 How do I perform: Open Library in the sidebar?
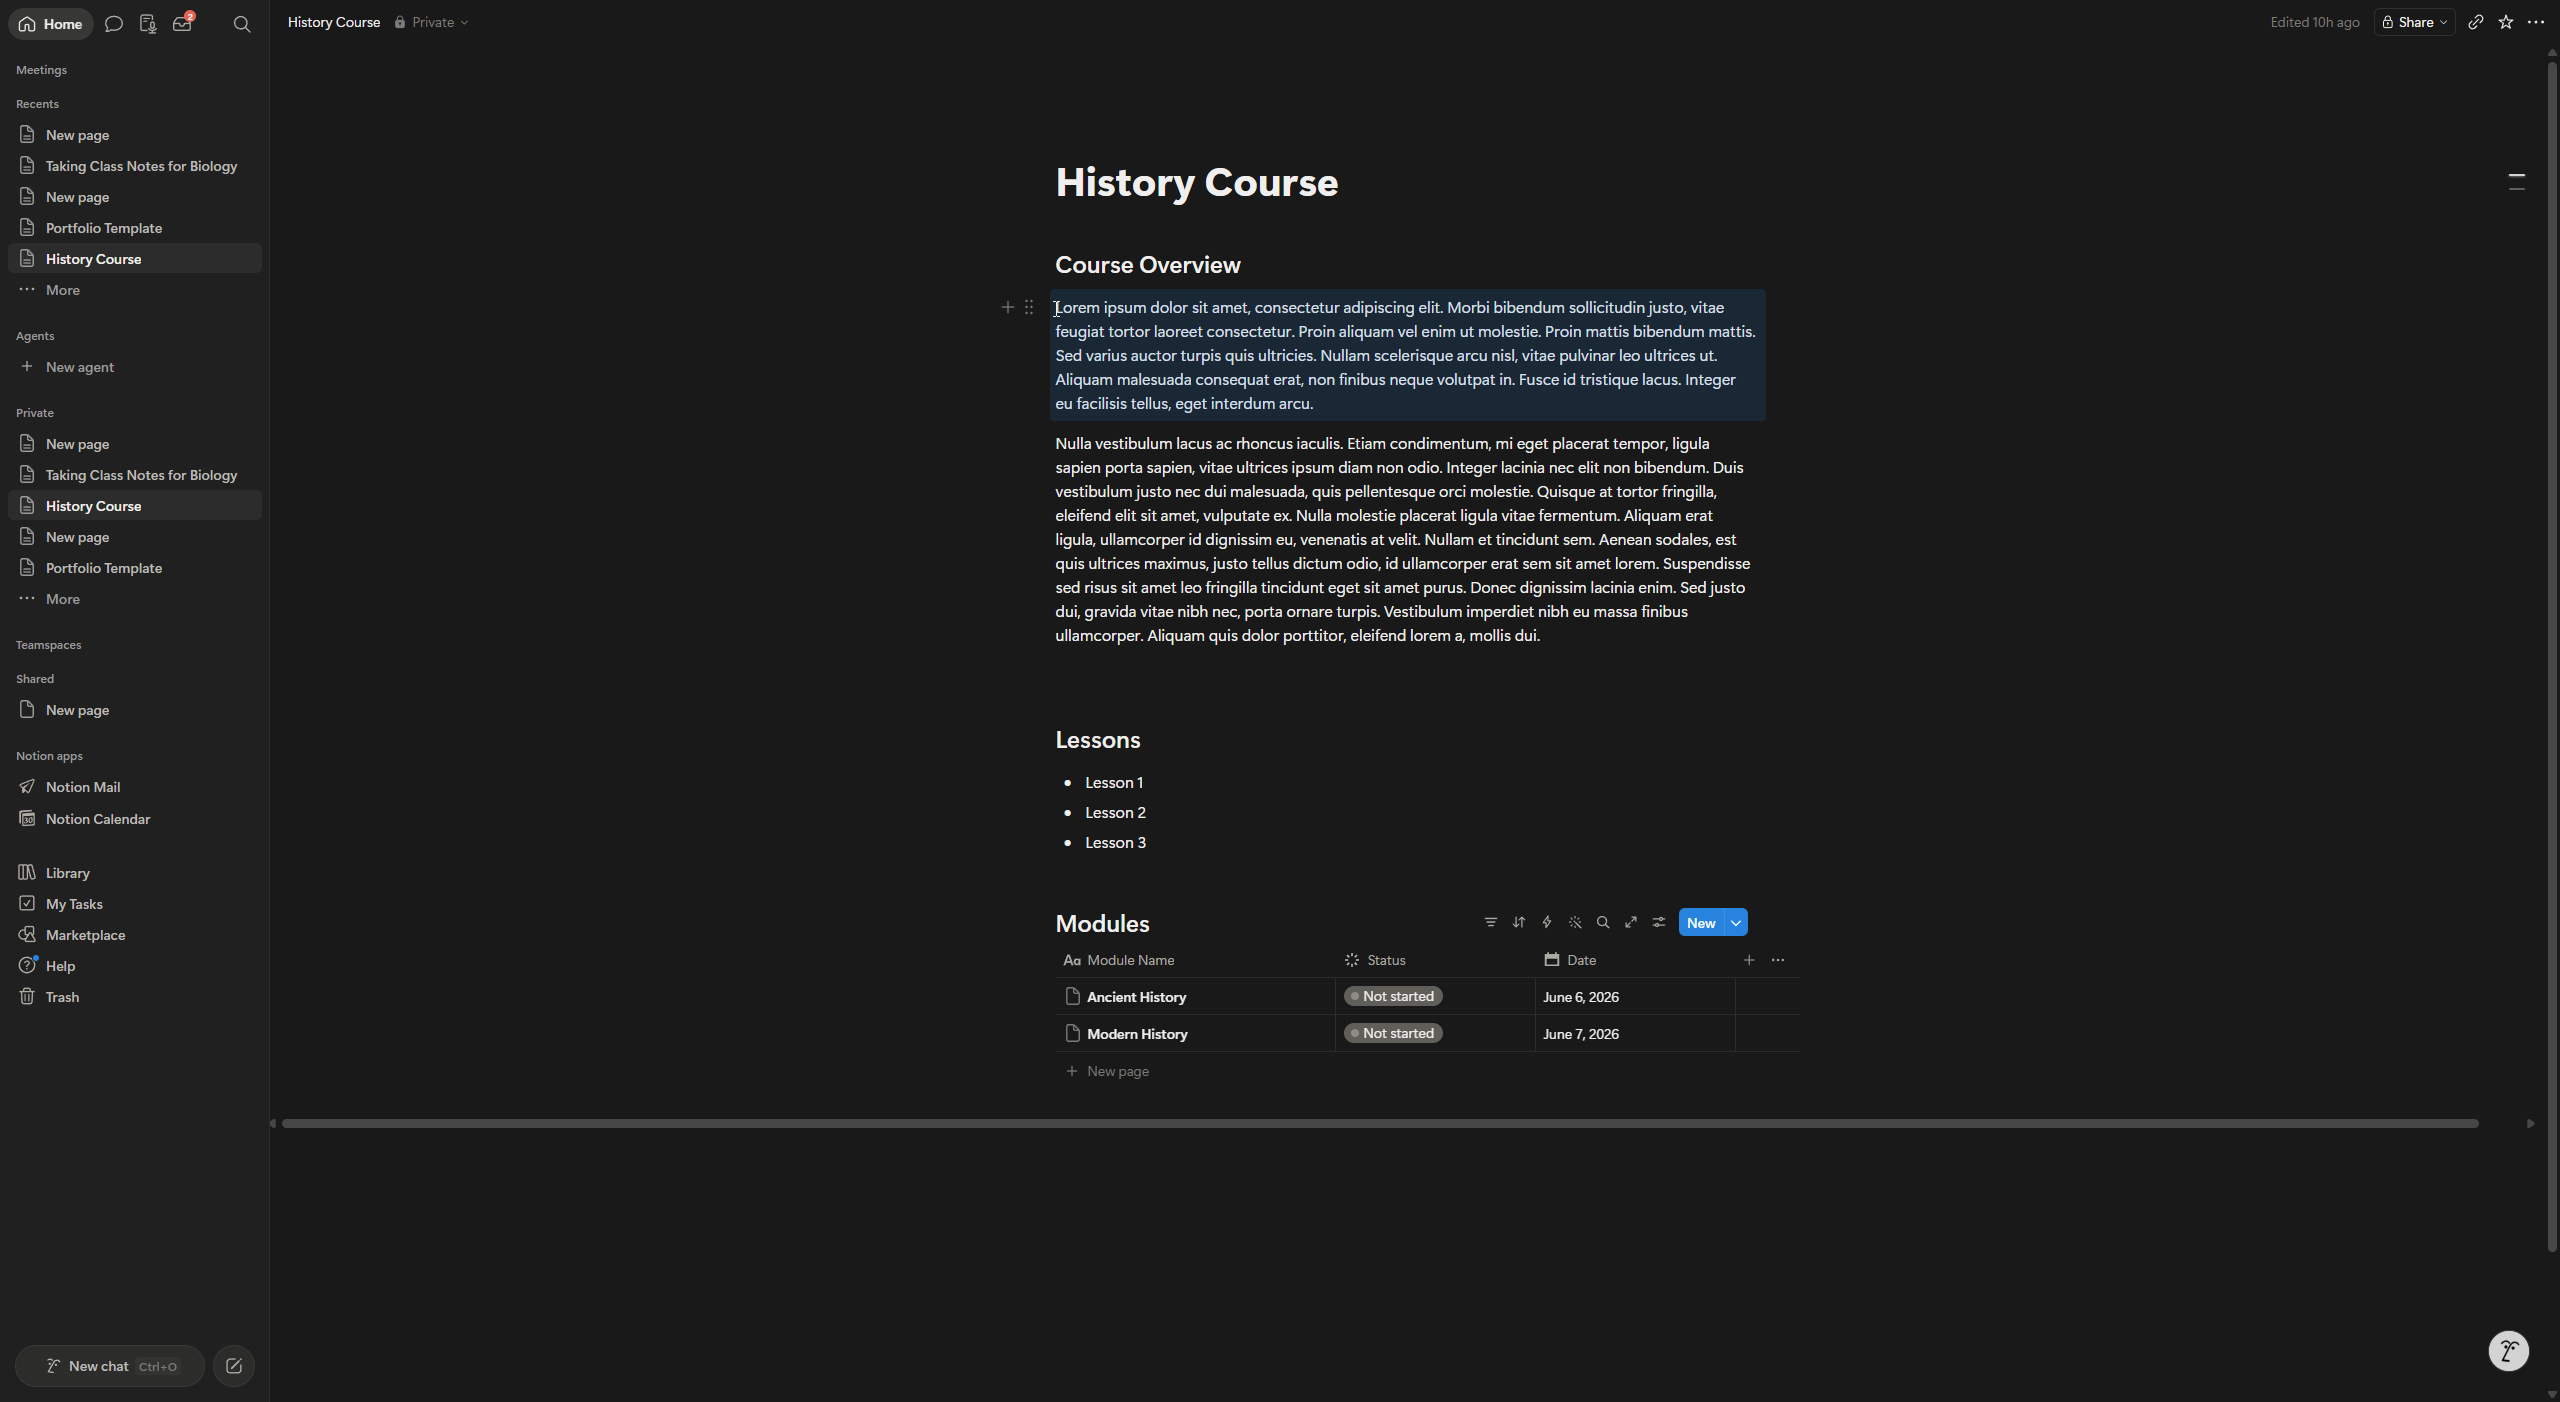point(135,873)
